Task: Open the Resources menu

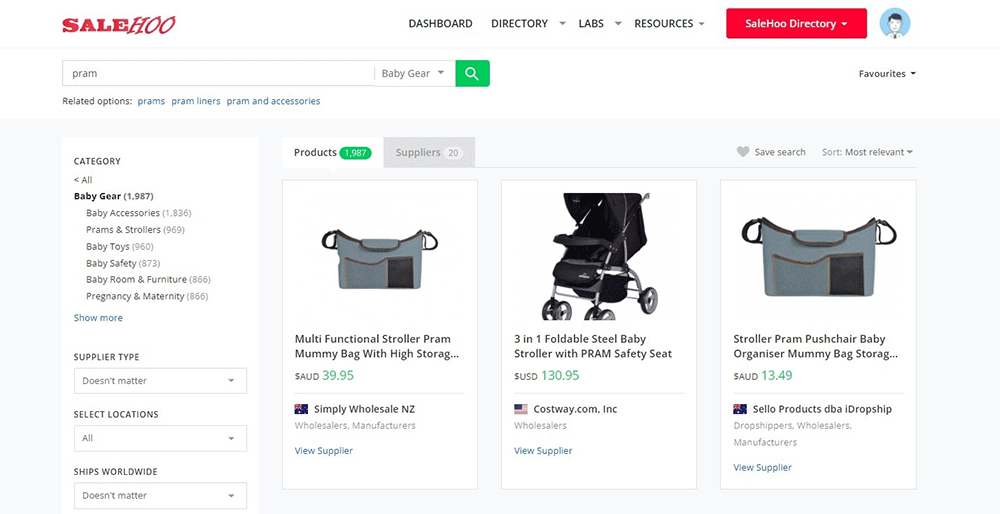Action: pos(669,23)
